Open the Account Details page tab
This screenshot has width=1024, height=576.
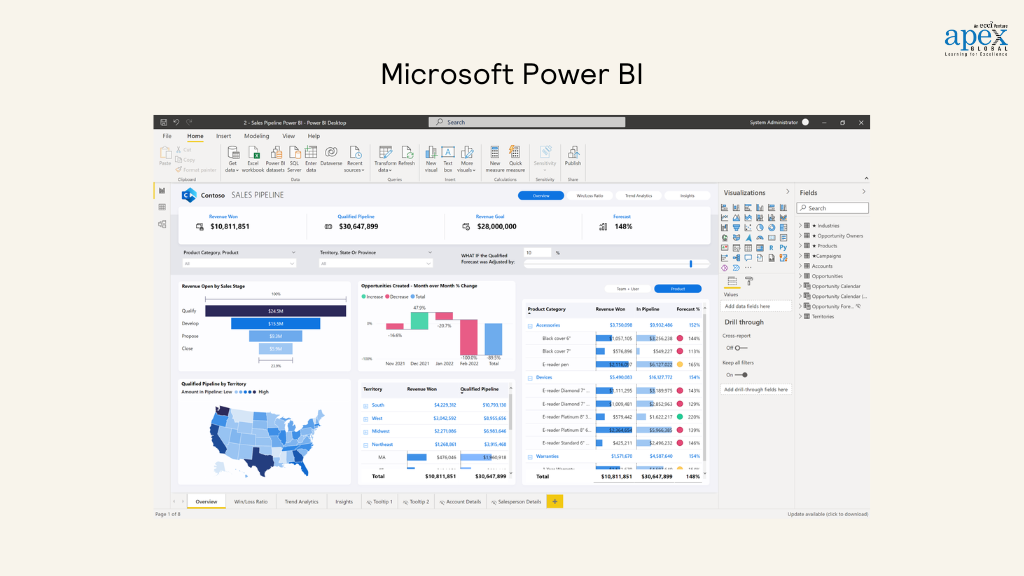460,502
